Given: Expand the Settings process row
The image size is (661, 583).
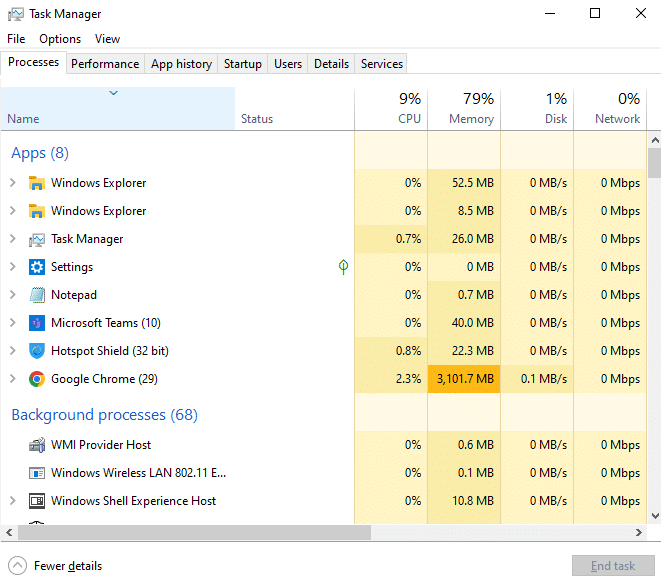Looking at the screenshot, I should coord(13,266).
